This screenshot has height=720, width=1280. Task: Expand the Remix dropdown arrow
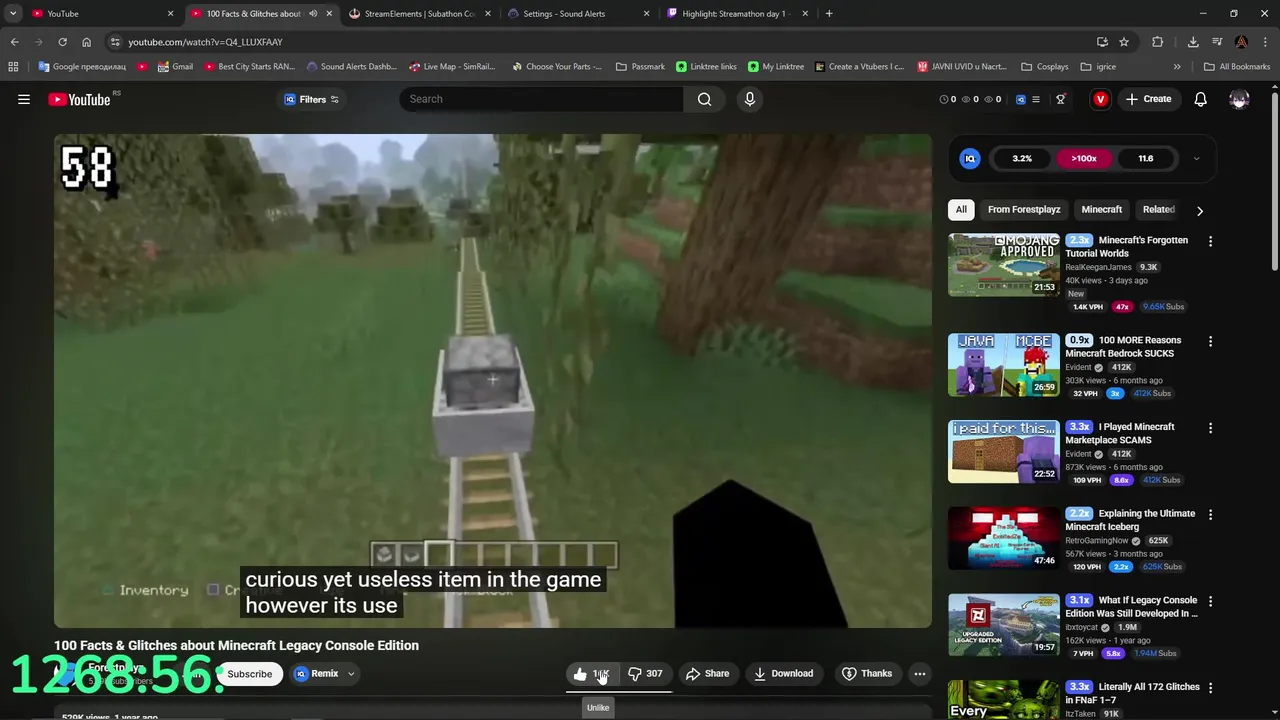point(351,674)
